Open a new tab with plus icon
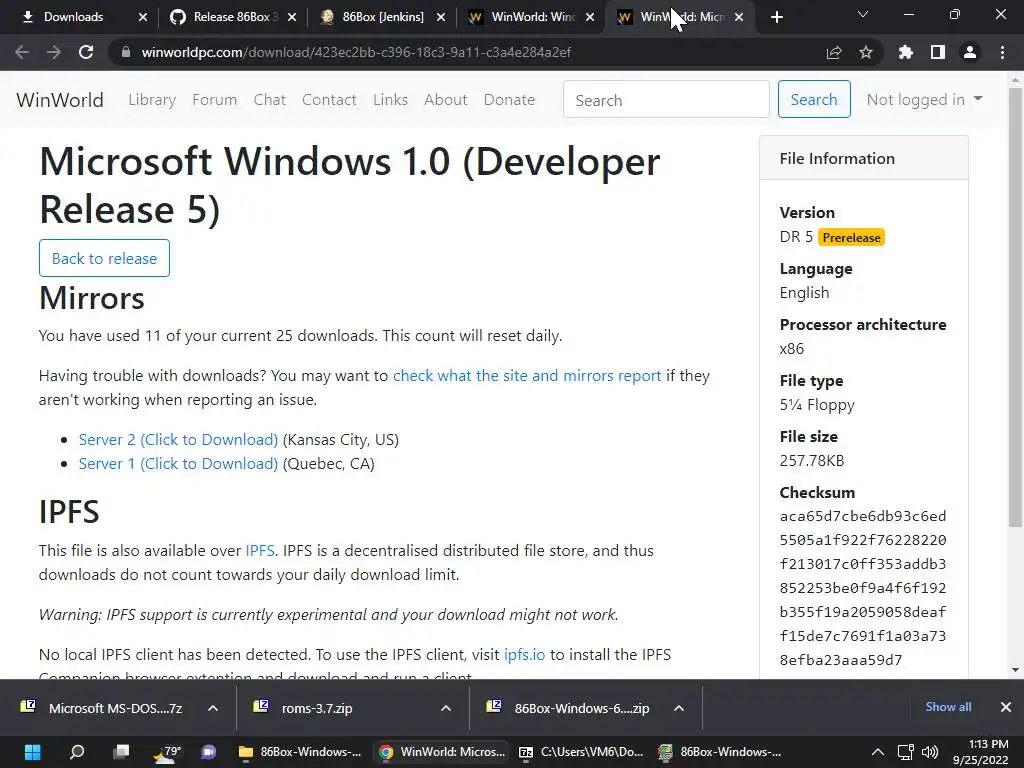Image resolution: width=1024 pixels, height=768 pixels. point(776,17)
